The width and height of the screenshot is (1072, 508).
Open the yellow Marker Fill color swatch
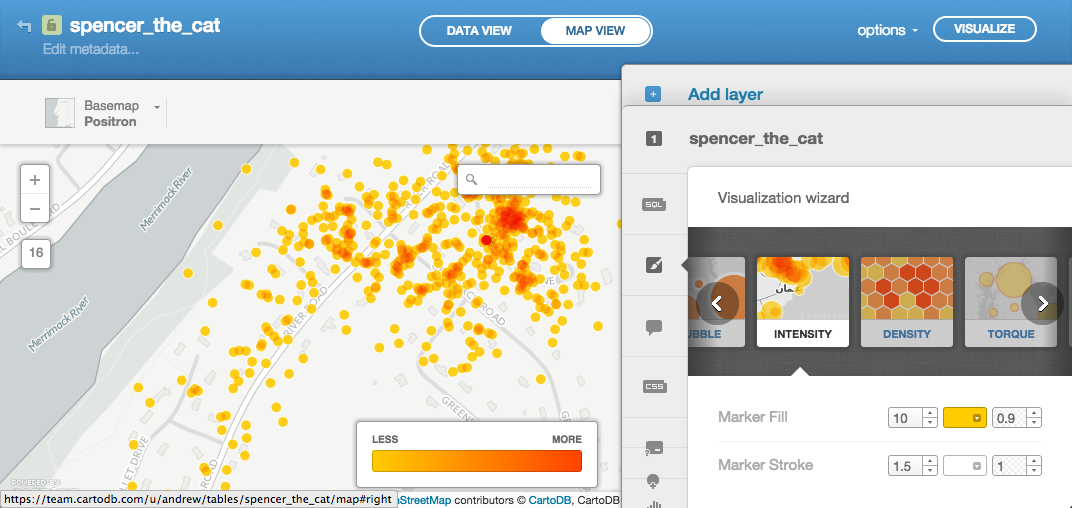(x=965, y=417)
